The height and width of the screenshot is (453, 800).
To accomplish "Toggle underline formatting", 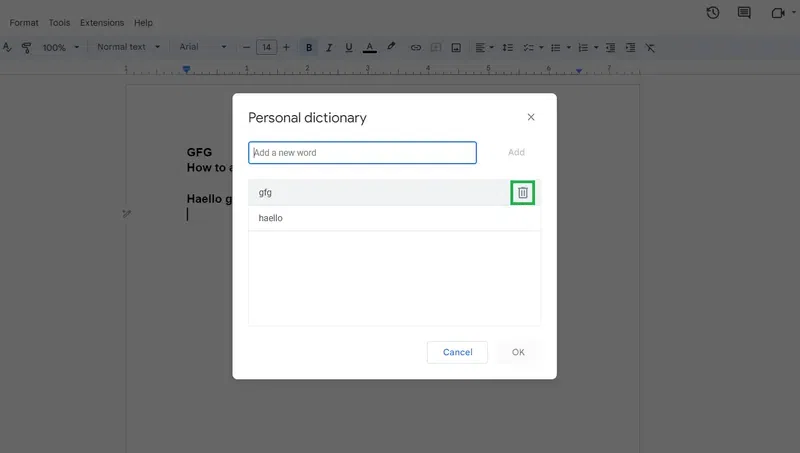I will (348, 47).
